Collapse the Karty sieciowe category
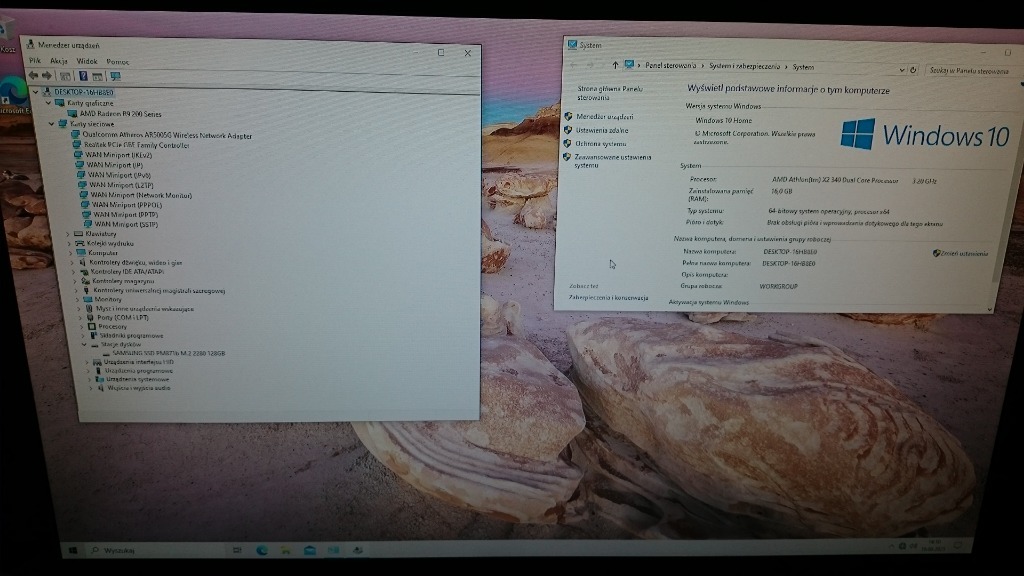 [52, 123]
